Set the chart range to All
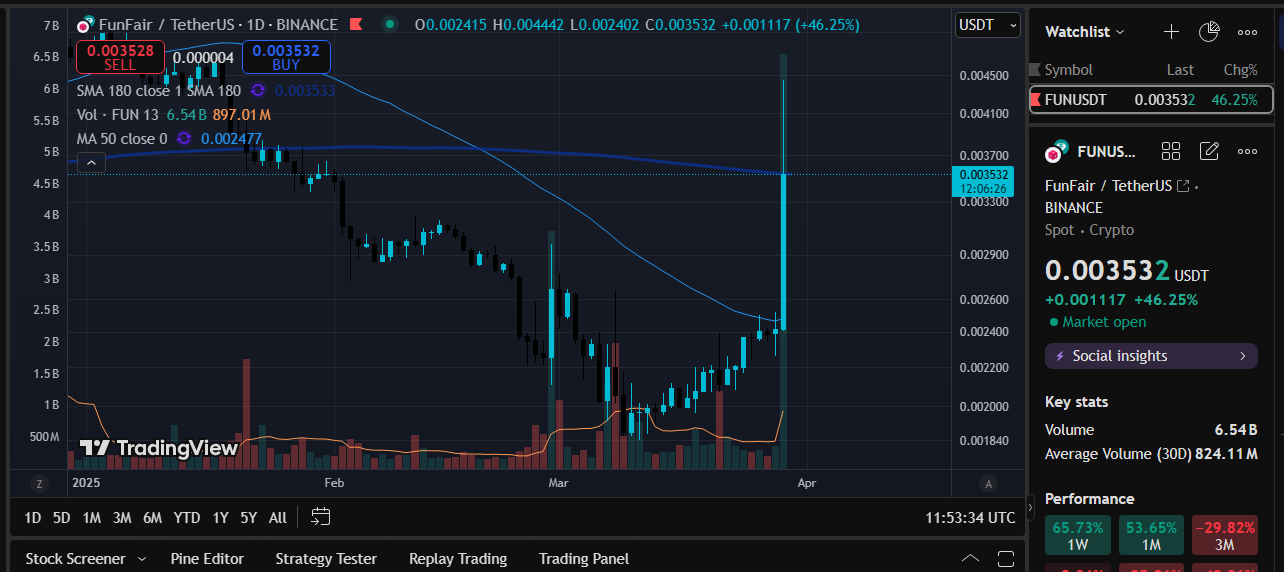This screenshot has width=1284, height=572. tap(278, 518)
